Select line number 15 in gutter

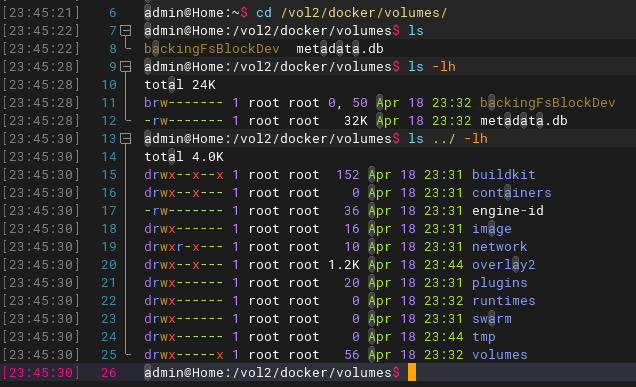point(109,174)
